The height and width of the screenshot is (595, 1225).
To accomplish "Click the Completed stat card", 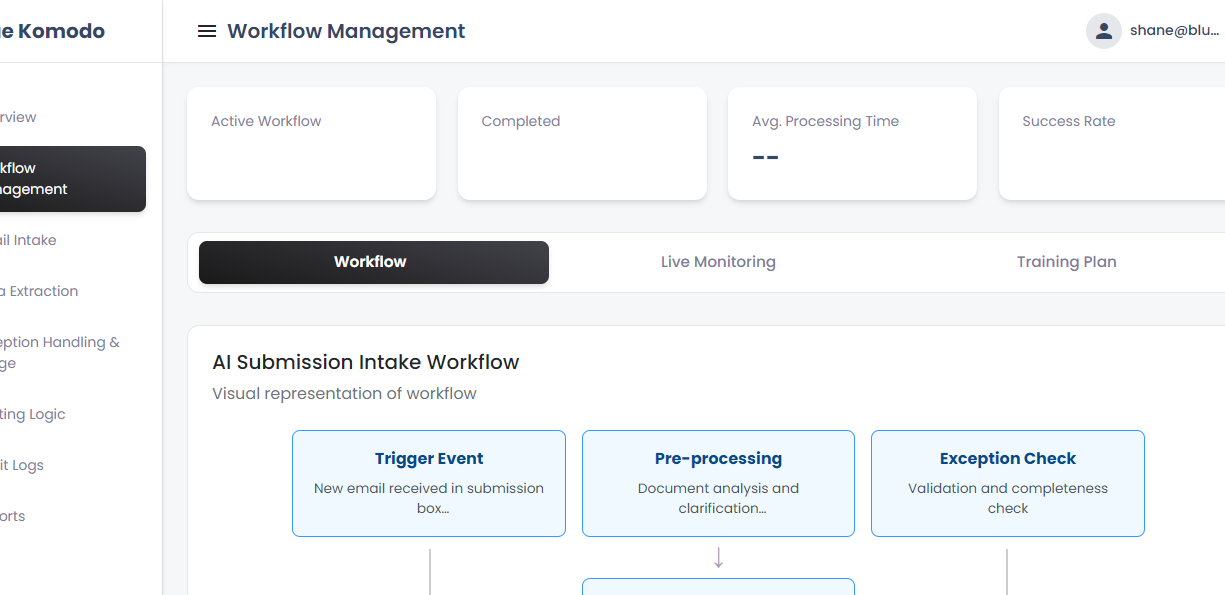I will click(582, 143).
